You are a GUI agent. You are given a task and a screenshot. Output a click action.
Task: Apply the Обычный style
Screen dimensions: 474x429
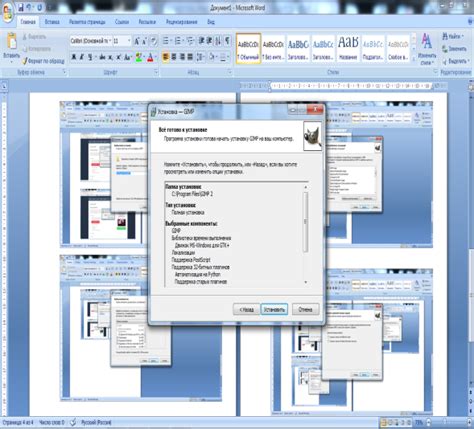[248, 49]
